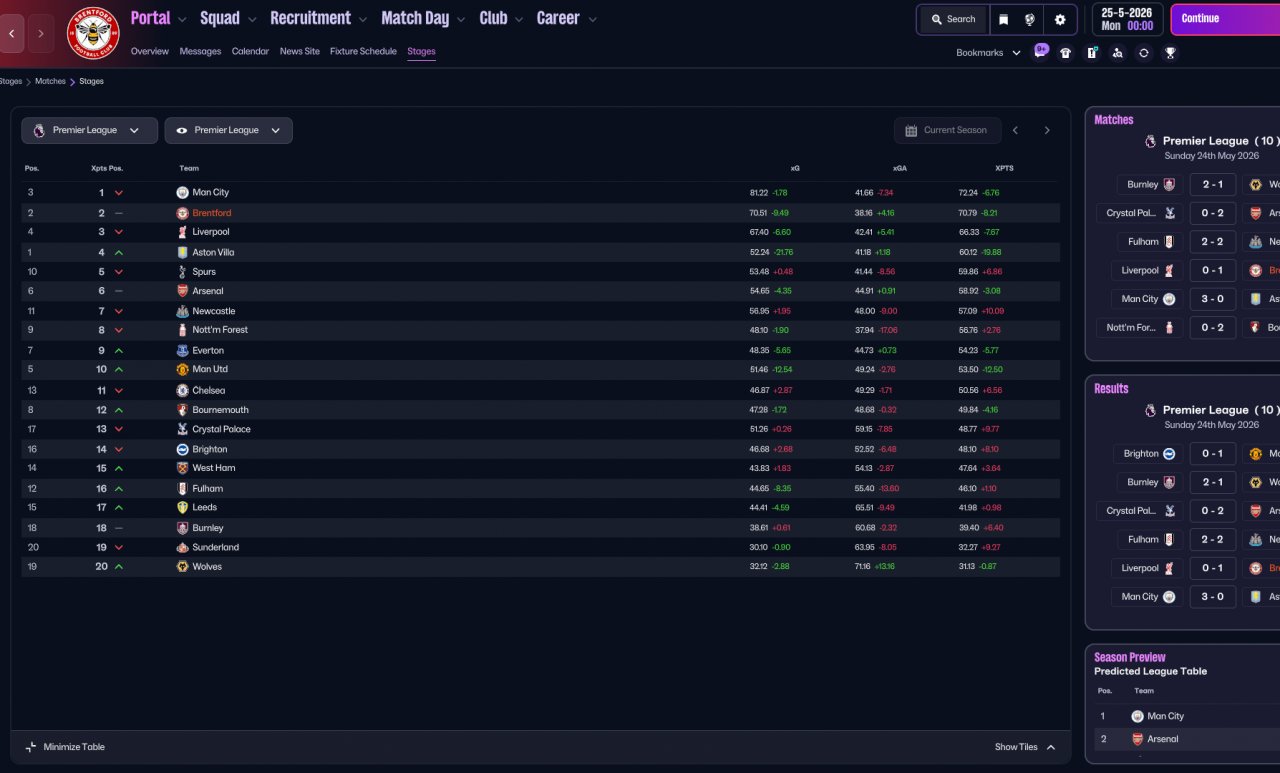The width and height of the screenshot is (1280, 773).
Task: Open Nott'm Forest team row name
Action: [220, 330]
